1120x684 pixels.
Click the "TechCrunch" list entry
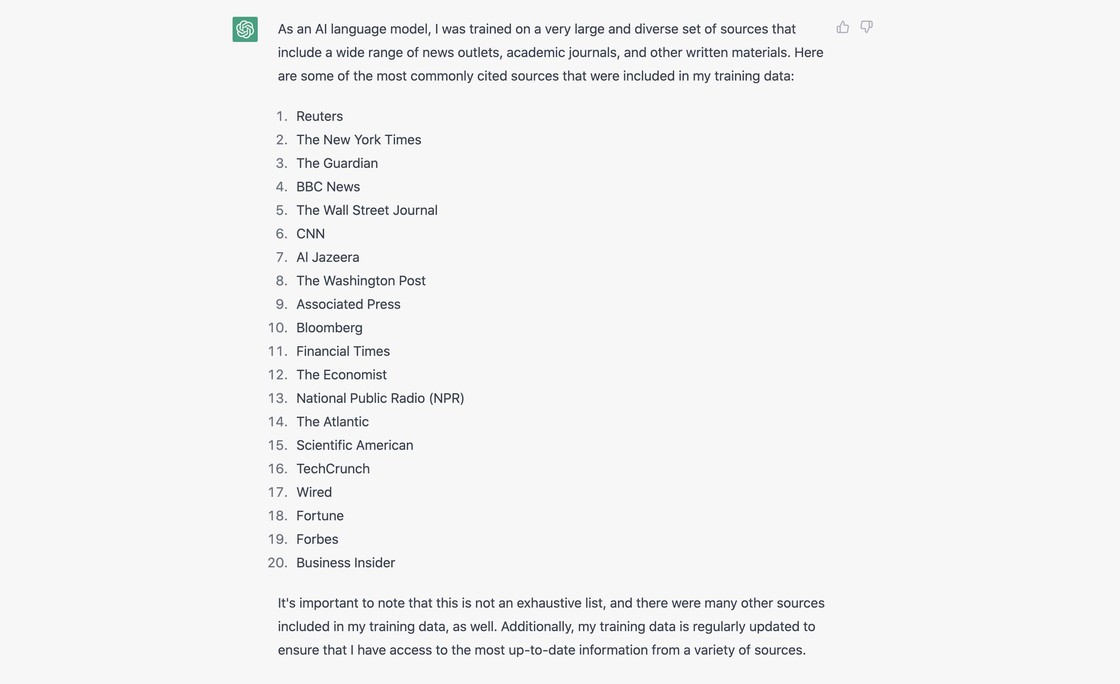[x=333, y=469]
